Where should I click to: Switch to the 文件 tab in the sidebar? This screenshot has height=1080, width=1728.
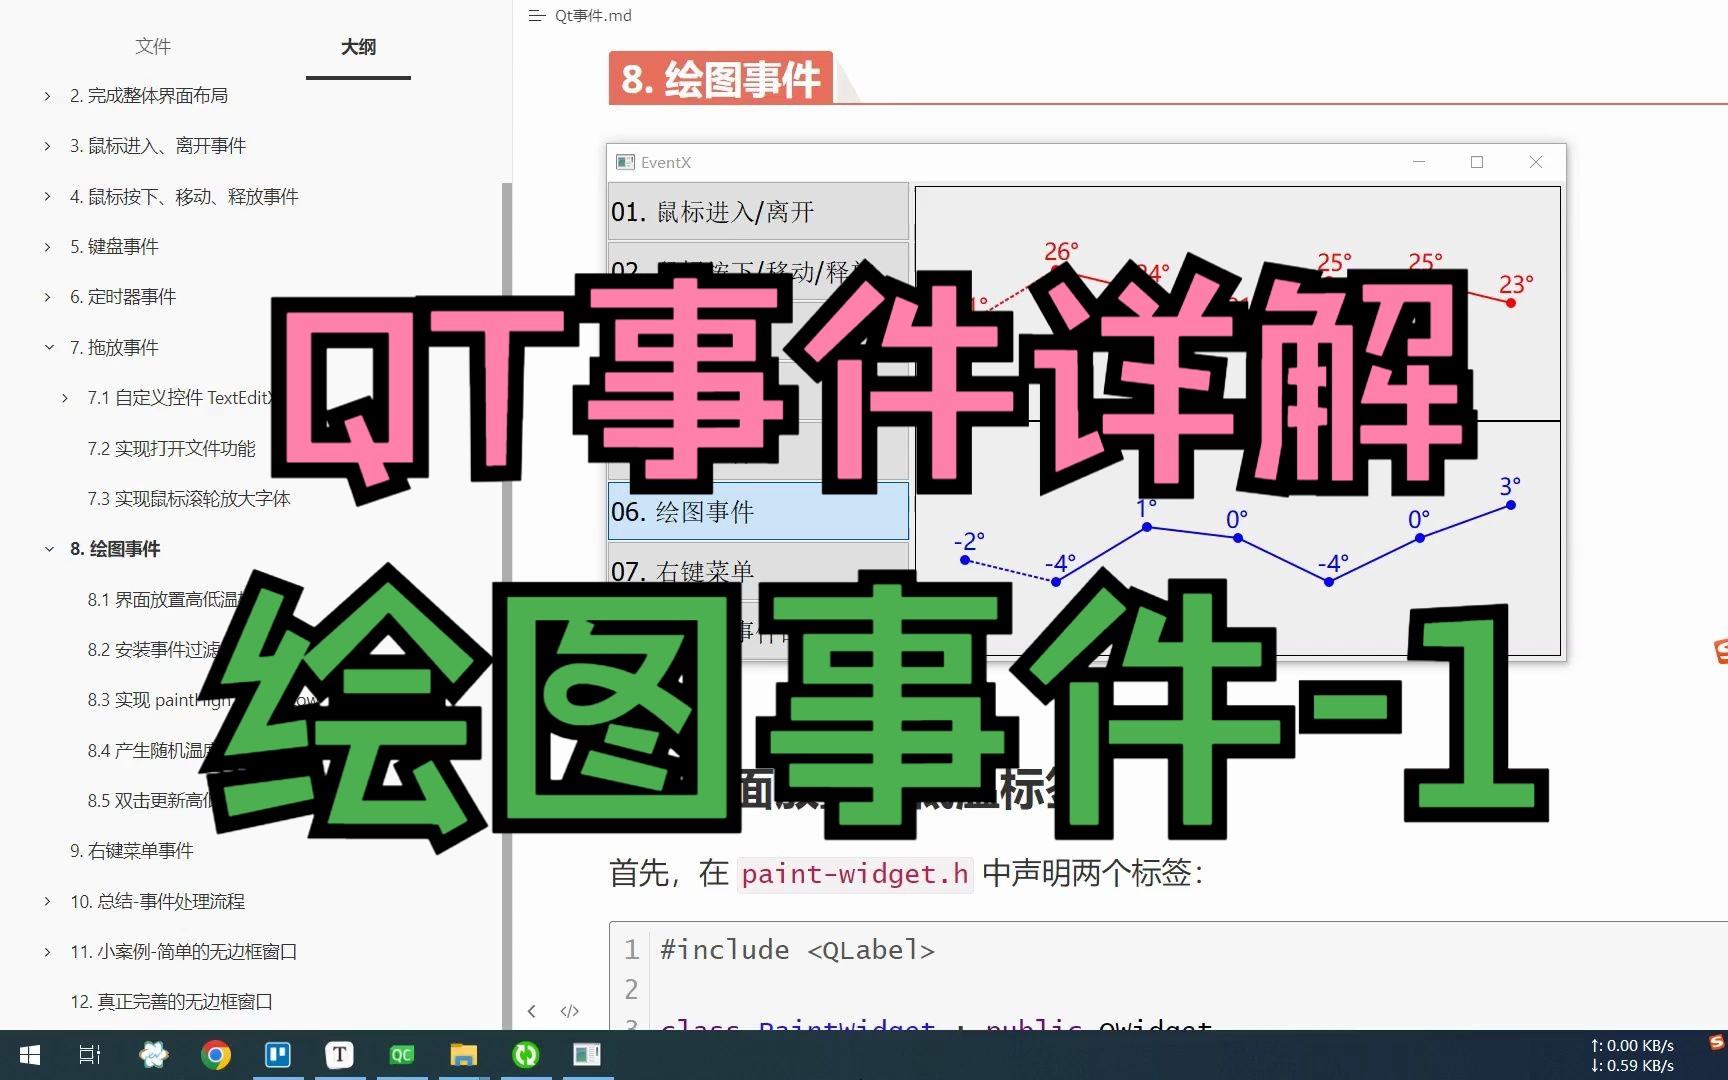pyautogui.click(x=153, y=47)
